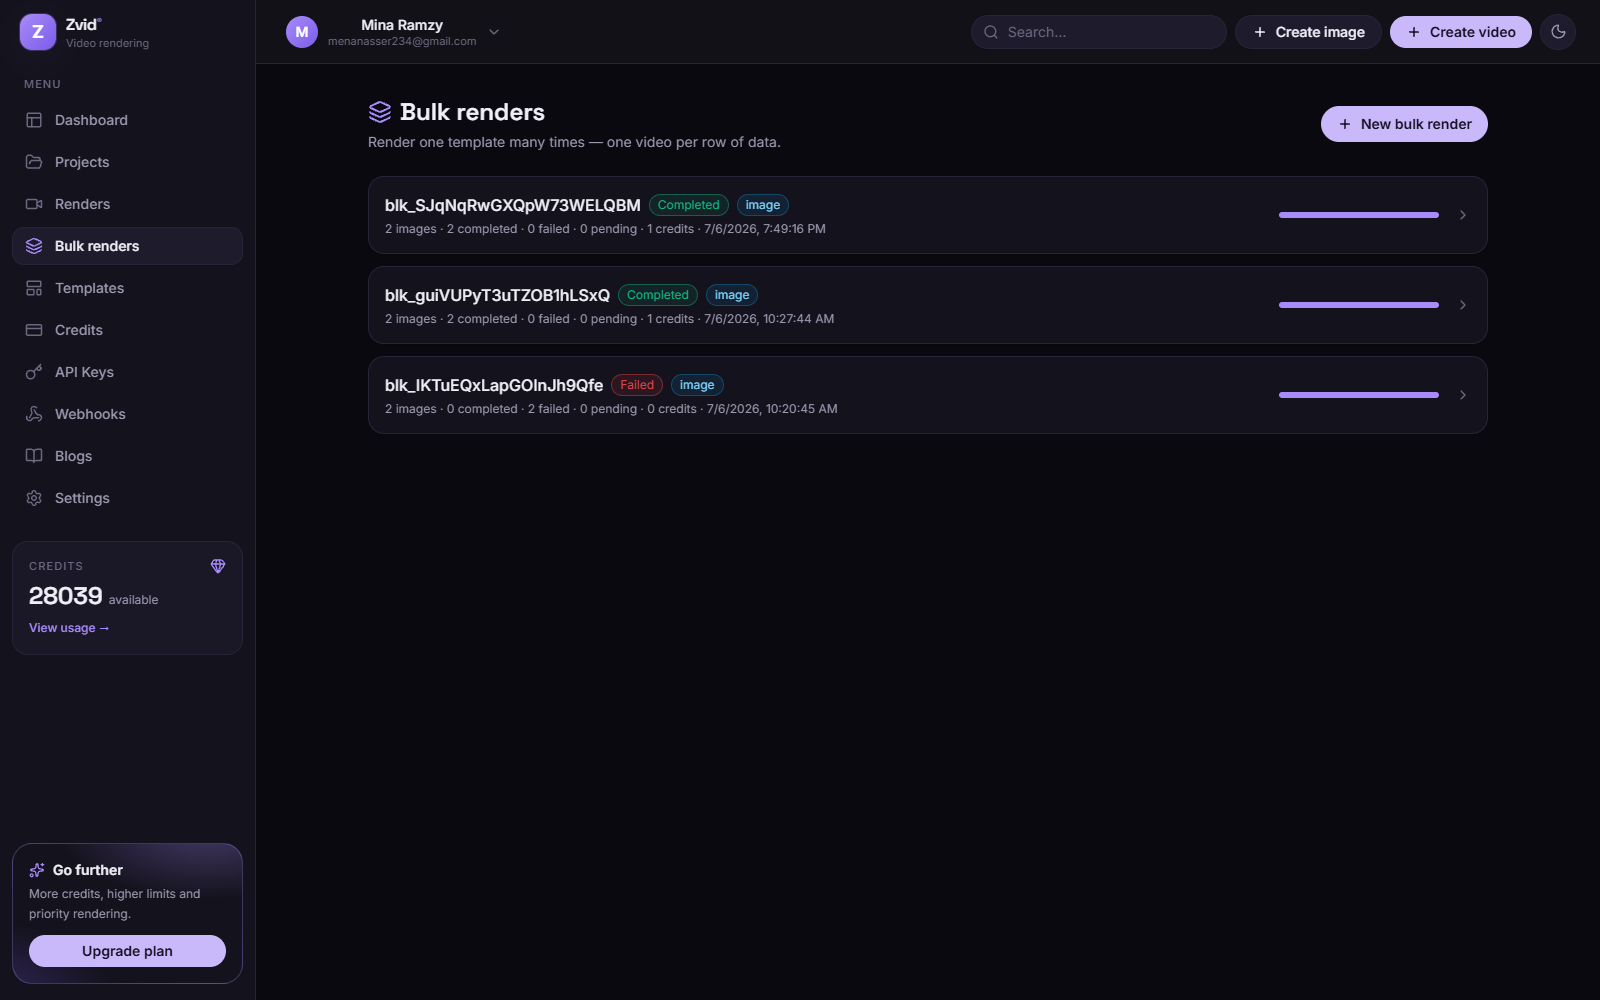1600x1000 pixels.
Task: Click the Zvid logo icon
Action: point(38,32)
